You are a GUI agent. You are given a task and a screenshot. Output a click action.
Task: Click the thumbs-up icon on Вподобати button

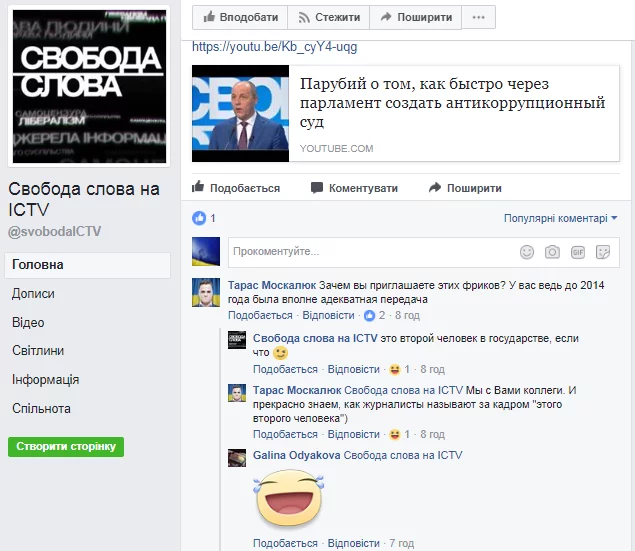click(x=209, y=17)
